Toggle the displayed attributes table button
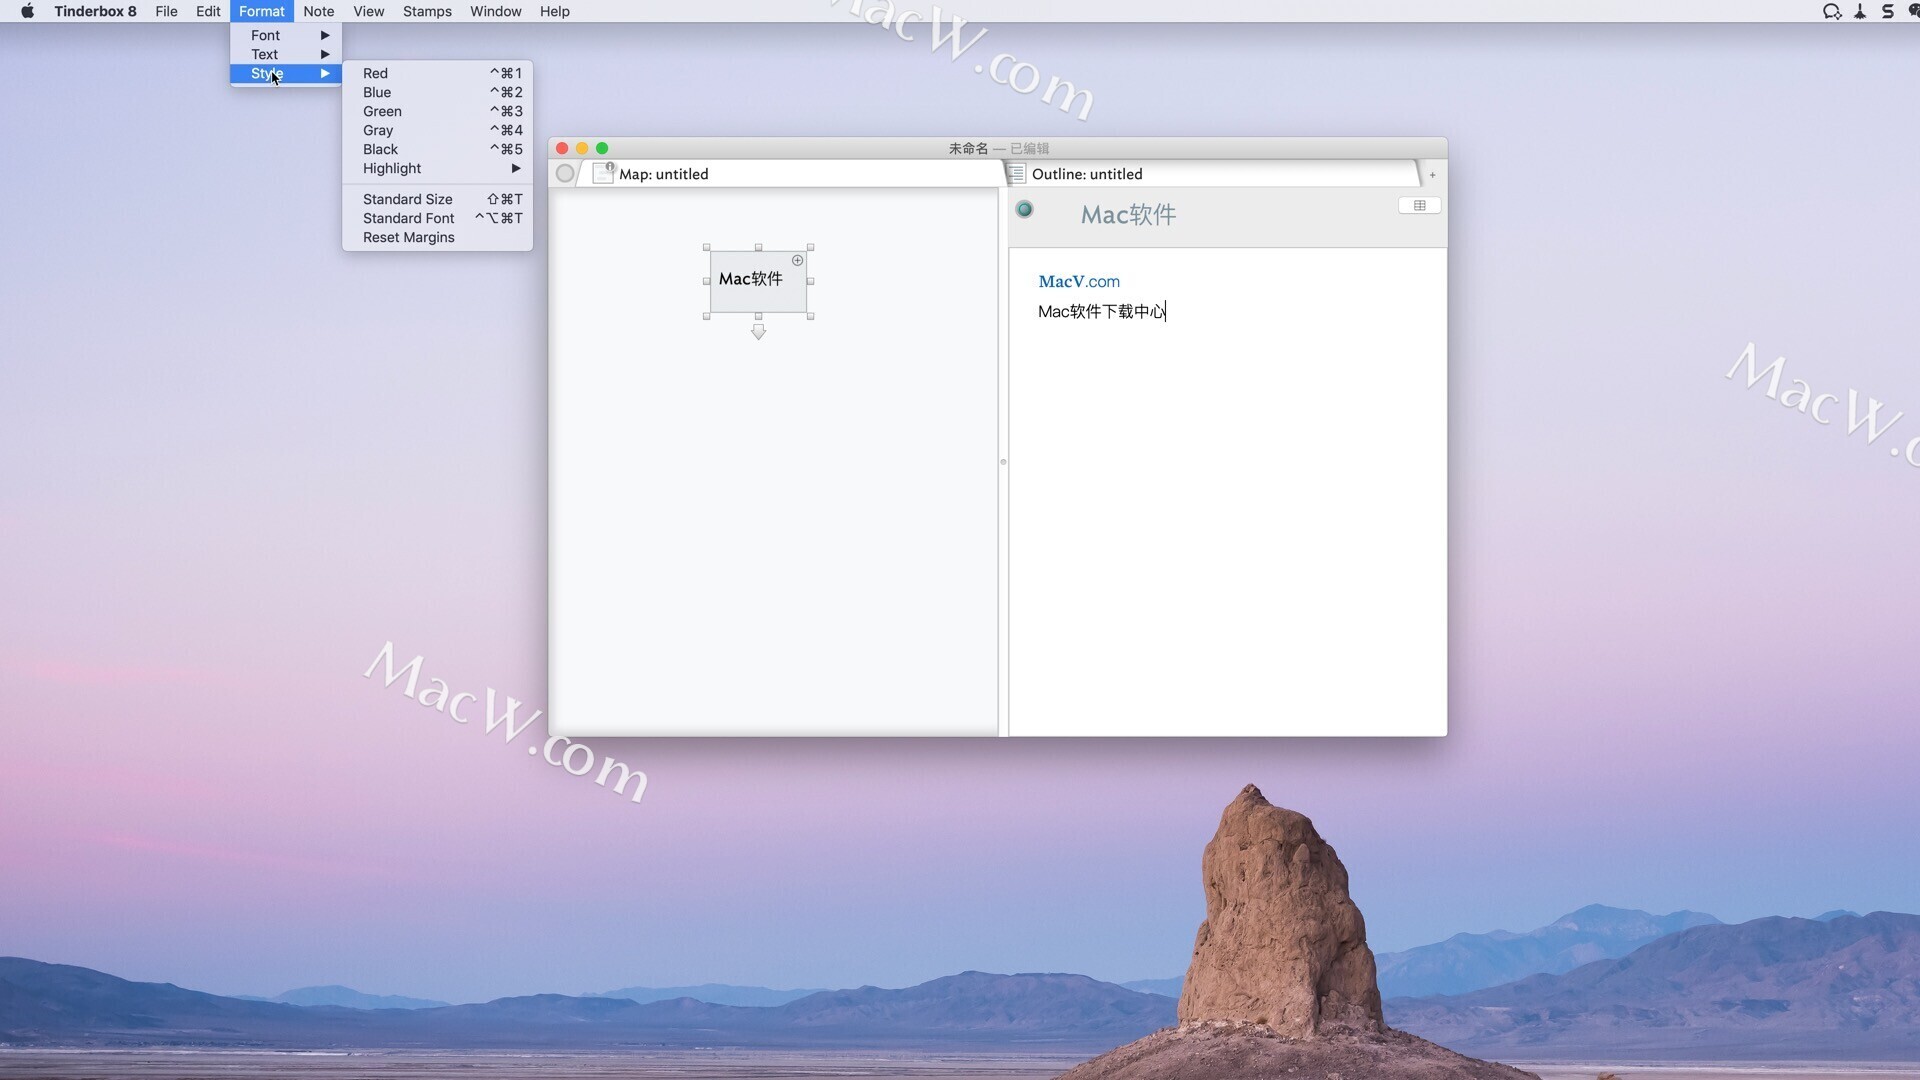Viewport: 1920px width, 1080px height. coord(1419,205)
